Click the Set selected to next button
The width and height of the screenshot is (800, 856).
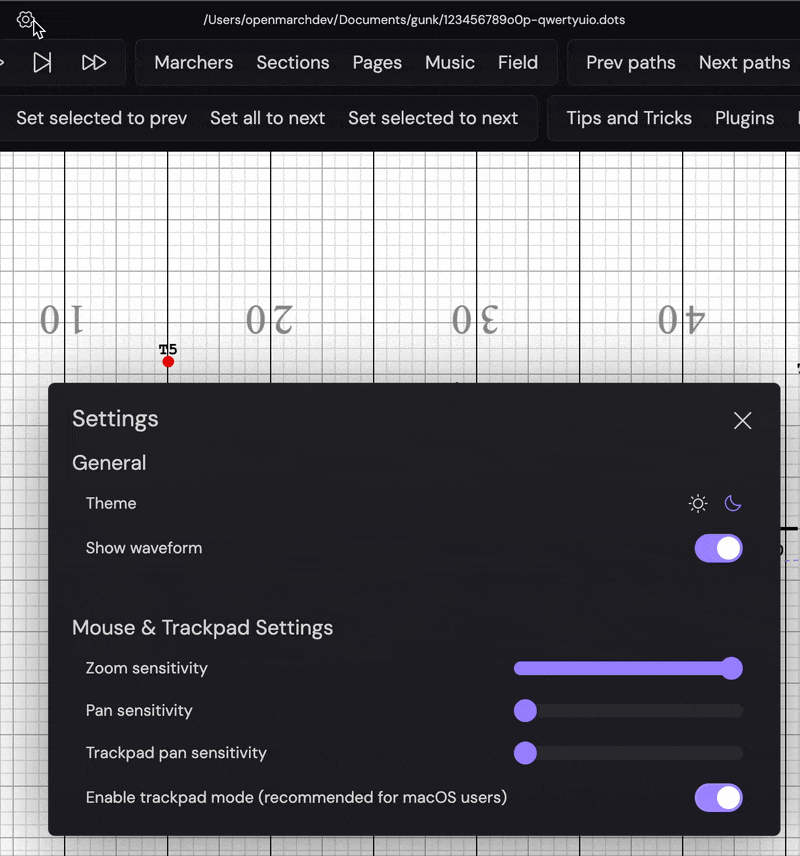(435, 117)
